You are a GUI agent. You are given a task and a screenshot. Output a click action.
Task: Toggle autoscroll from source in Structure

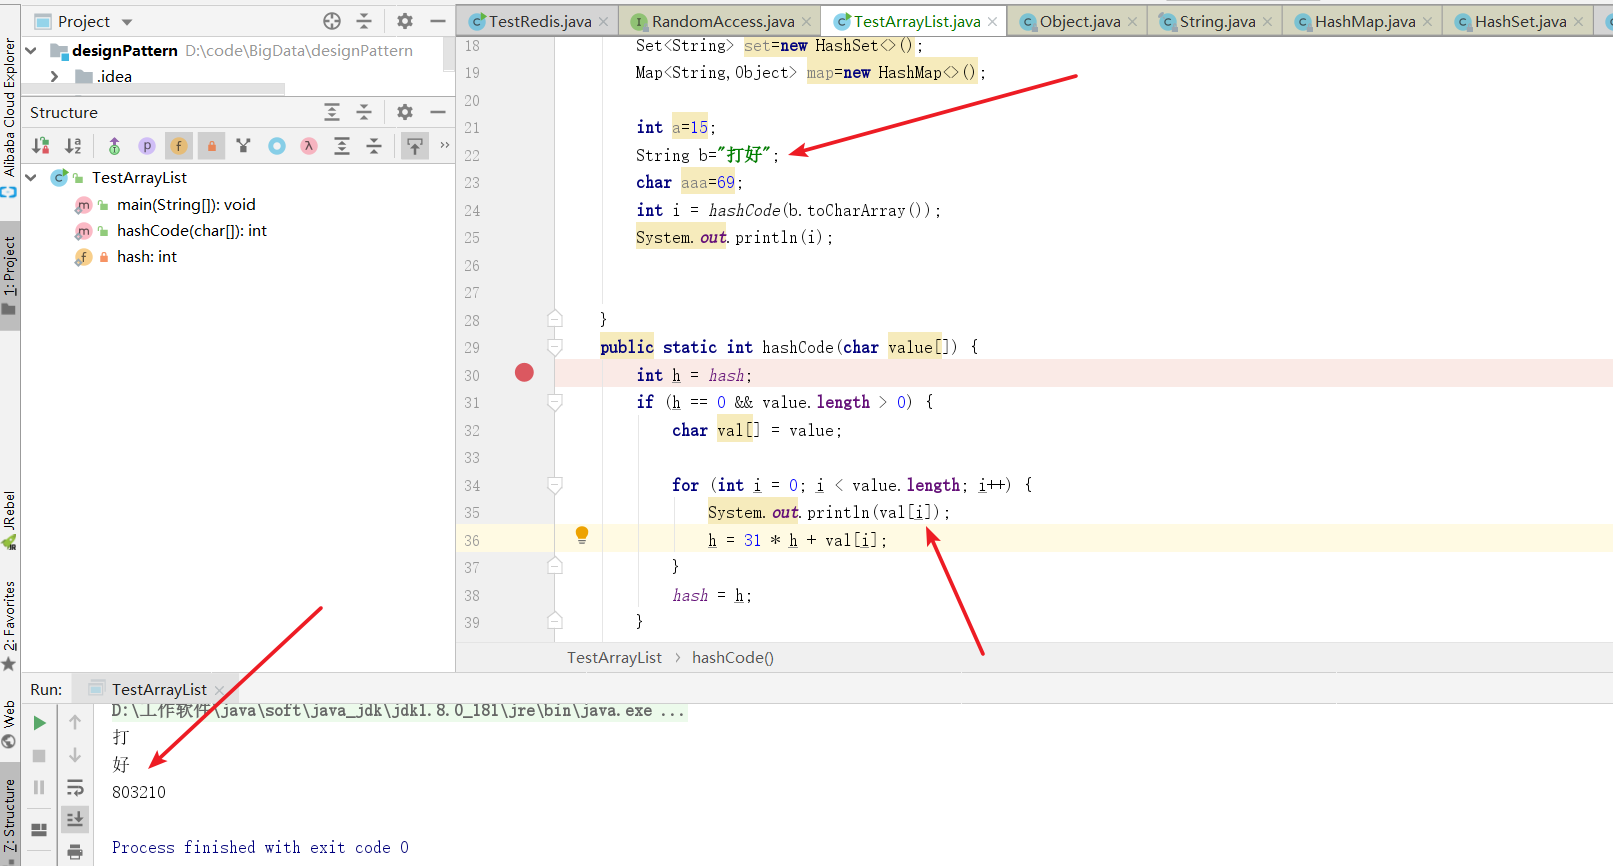click(x=415, y=146)
